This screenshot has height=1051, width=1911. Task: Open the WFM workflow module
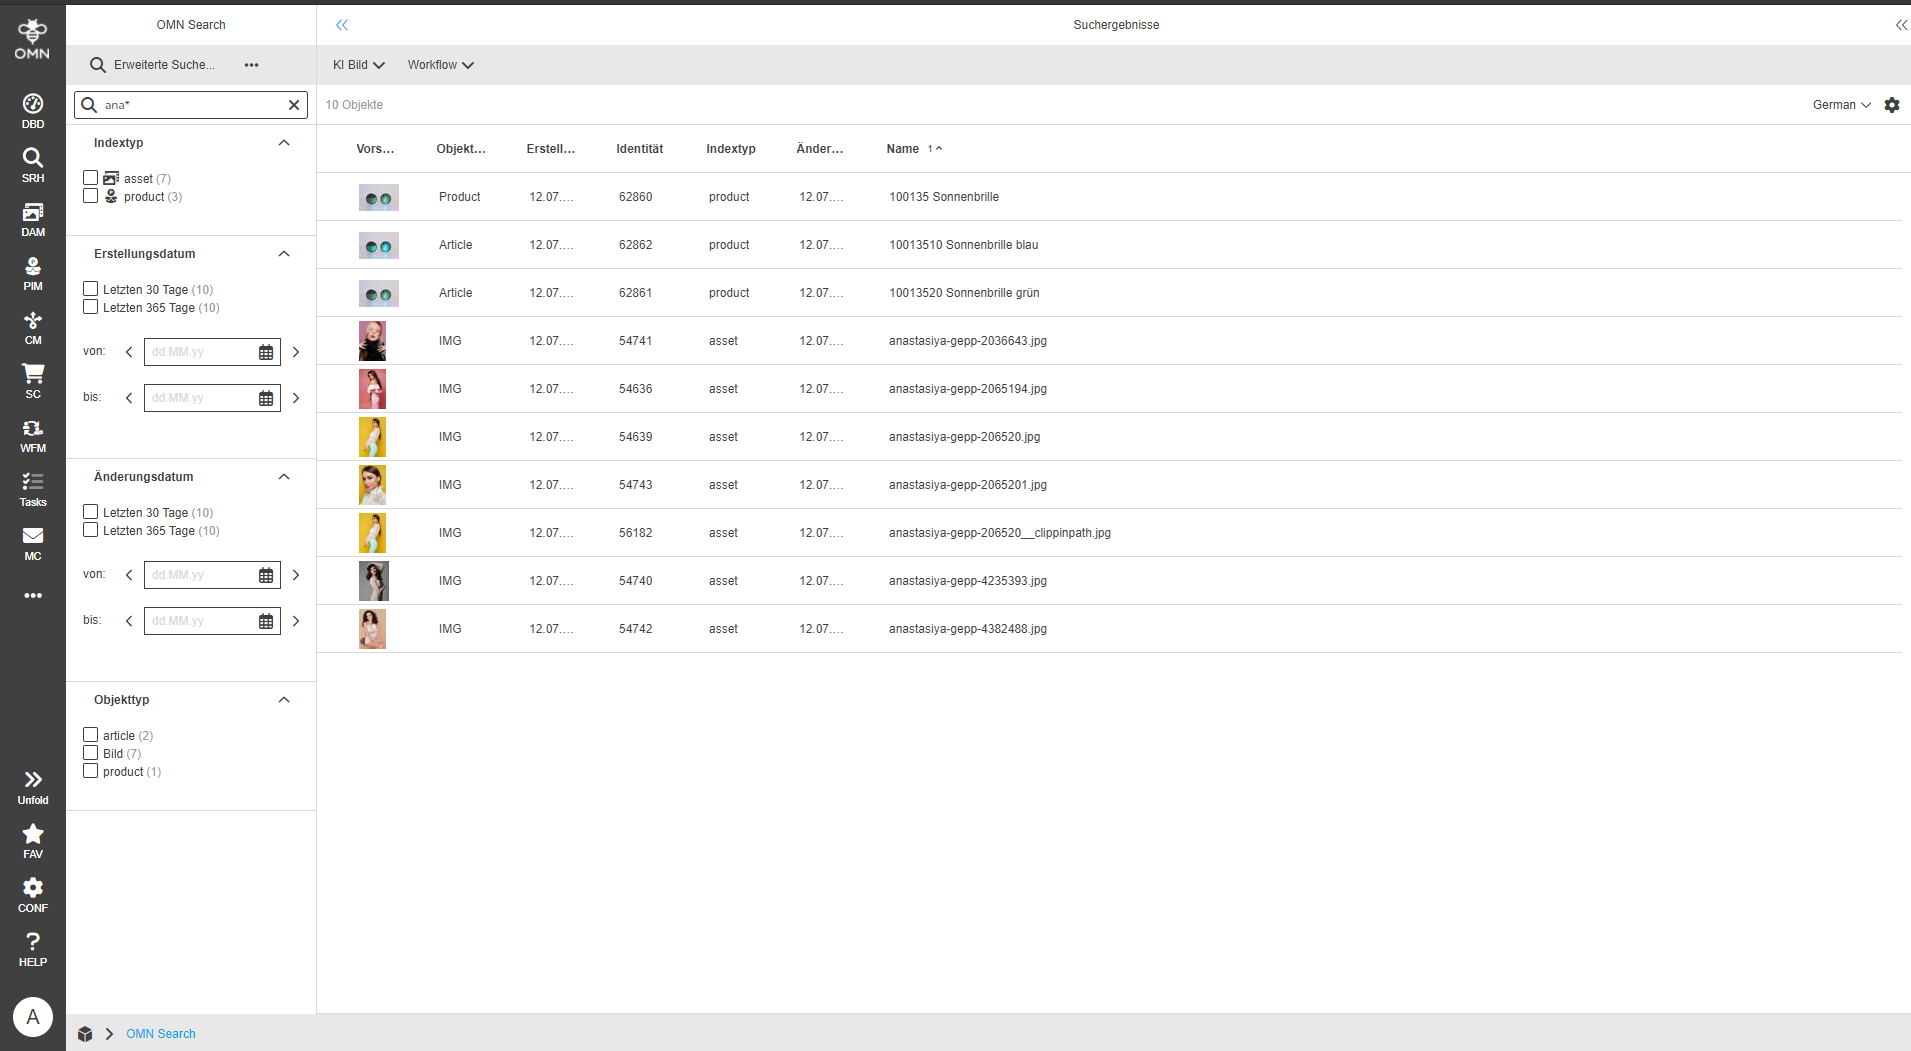tap(32, 432)
